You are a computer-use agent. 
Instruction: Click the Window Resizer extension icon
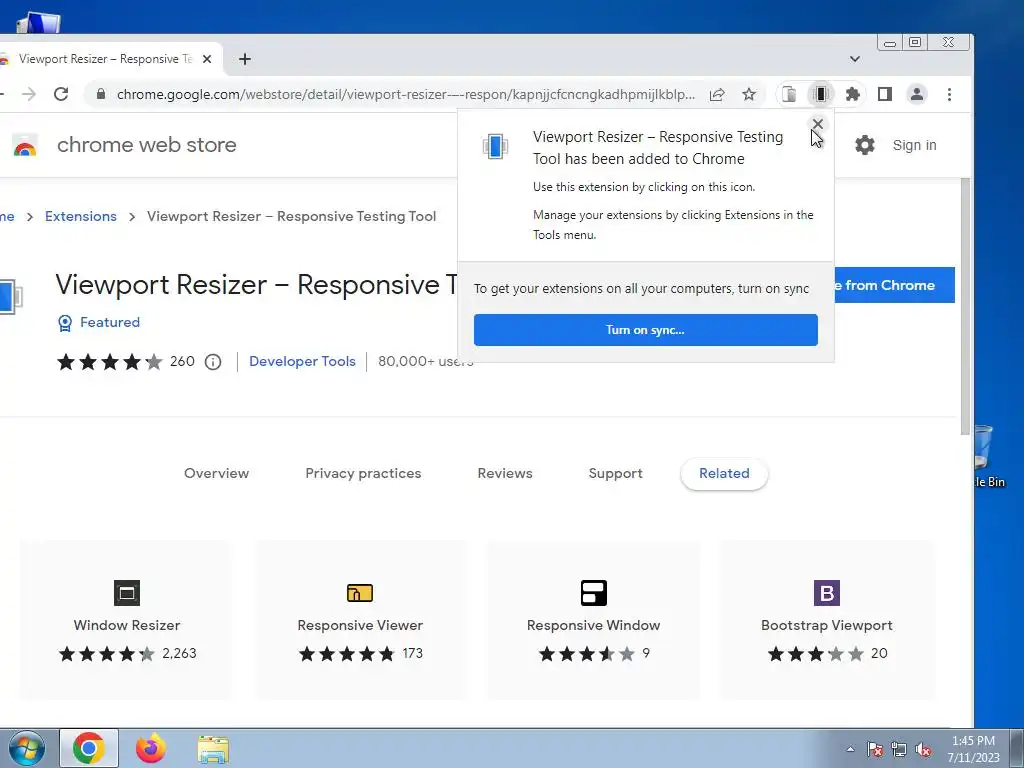(127, 593)
